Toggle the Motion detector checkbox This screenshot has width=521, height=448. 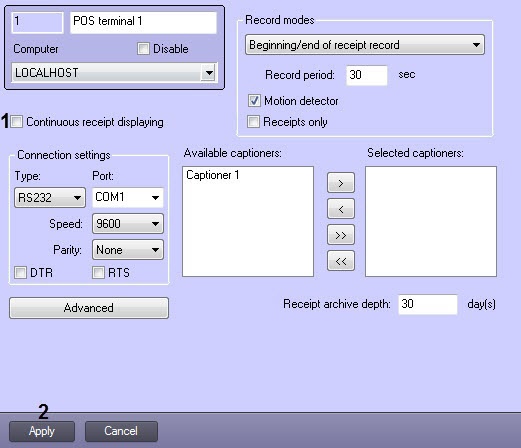tap(254, 100)
